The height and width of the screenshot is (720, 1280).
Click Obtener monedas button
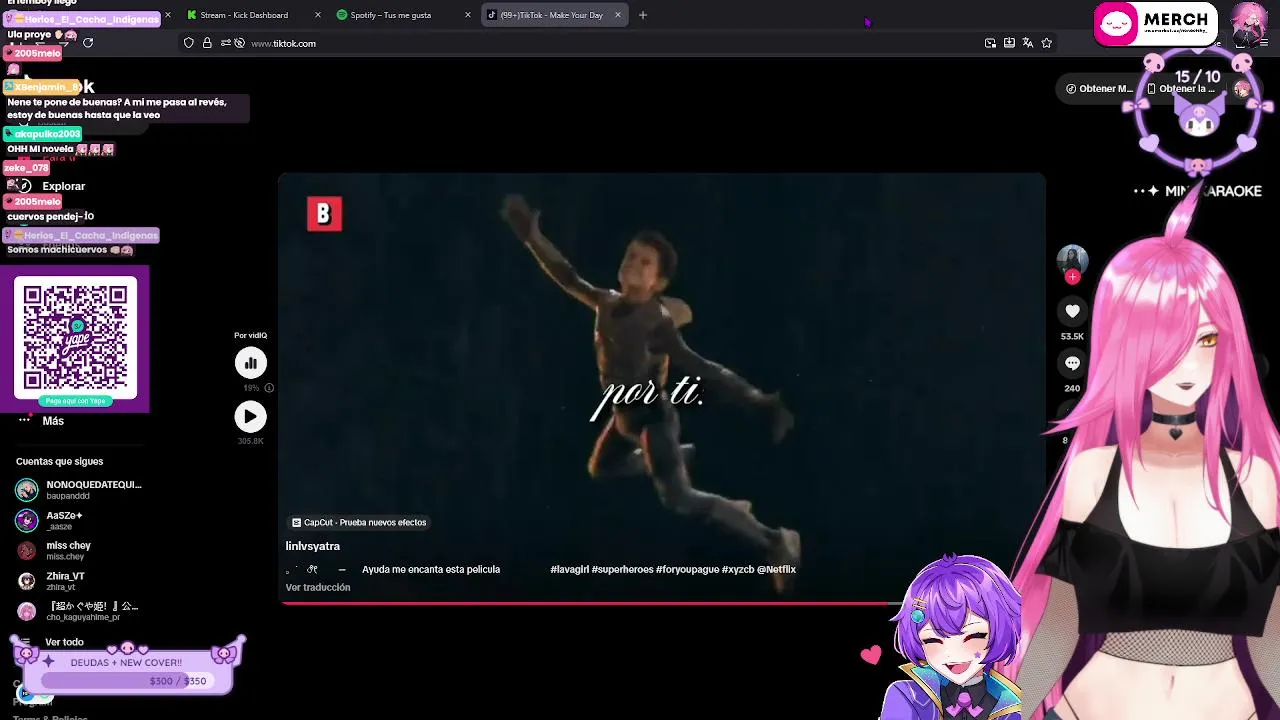pyautogui.click(x=1097, y=88)
